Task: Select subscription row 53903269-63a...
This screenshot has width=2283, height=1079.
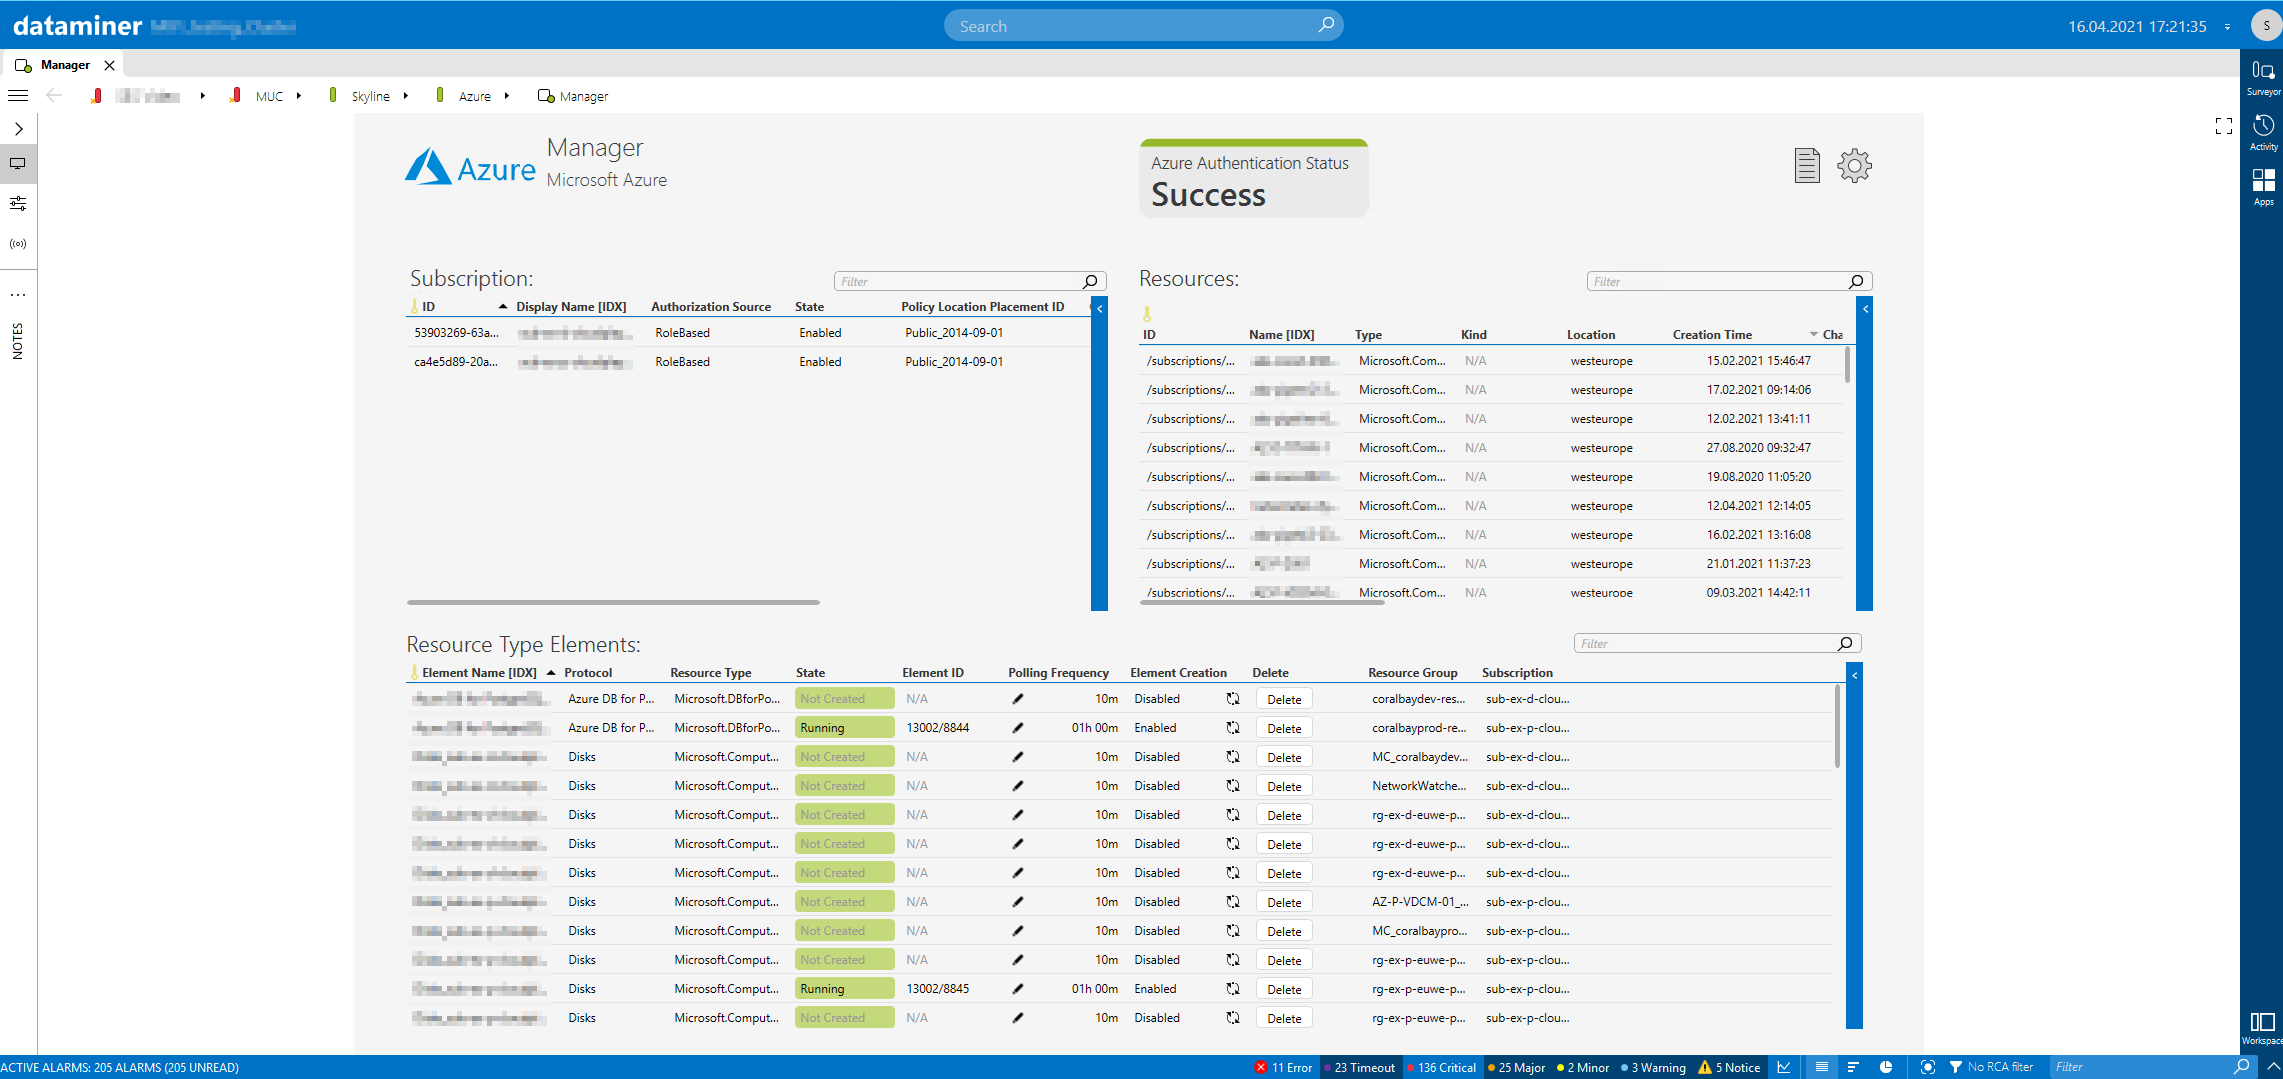Action: pos(749,333)
